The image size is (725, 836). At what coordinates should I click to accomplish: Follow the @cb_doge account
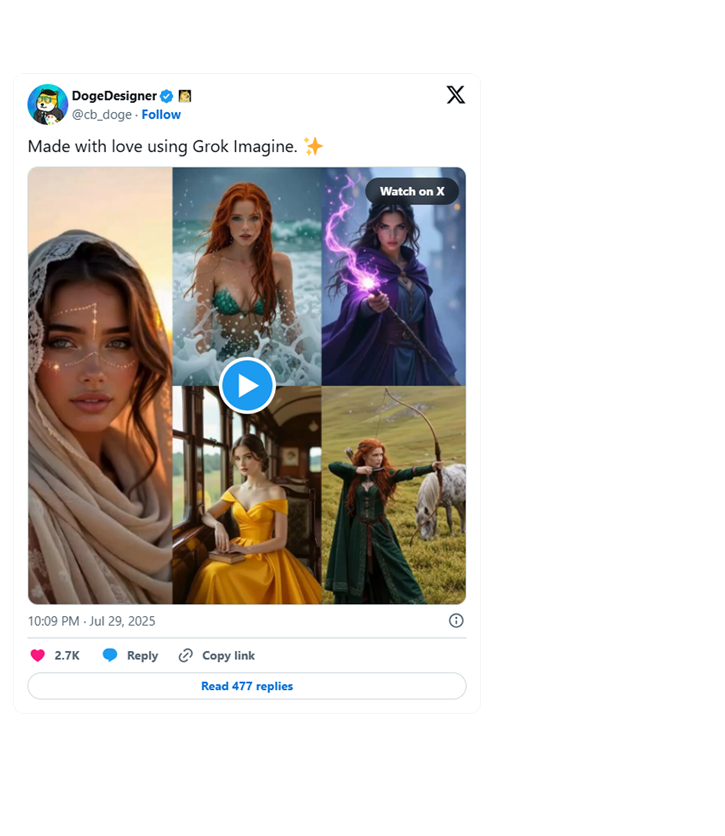pos(161,115)
